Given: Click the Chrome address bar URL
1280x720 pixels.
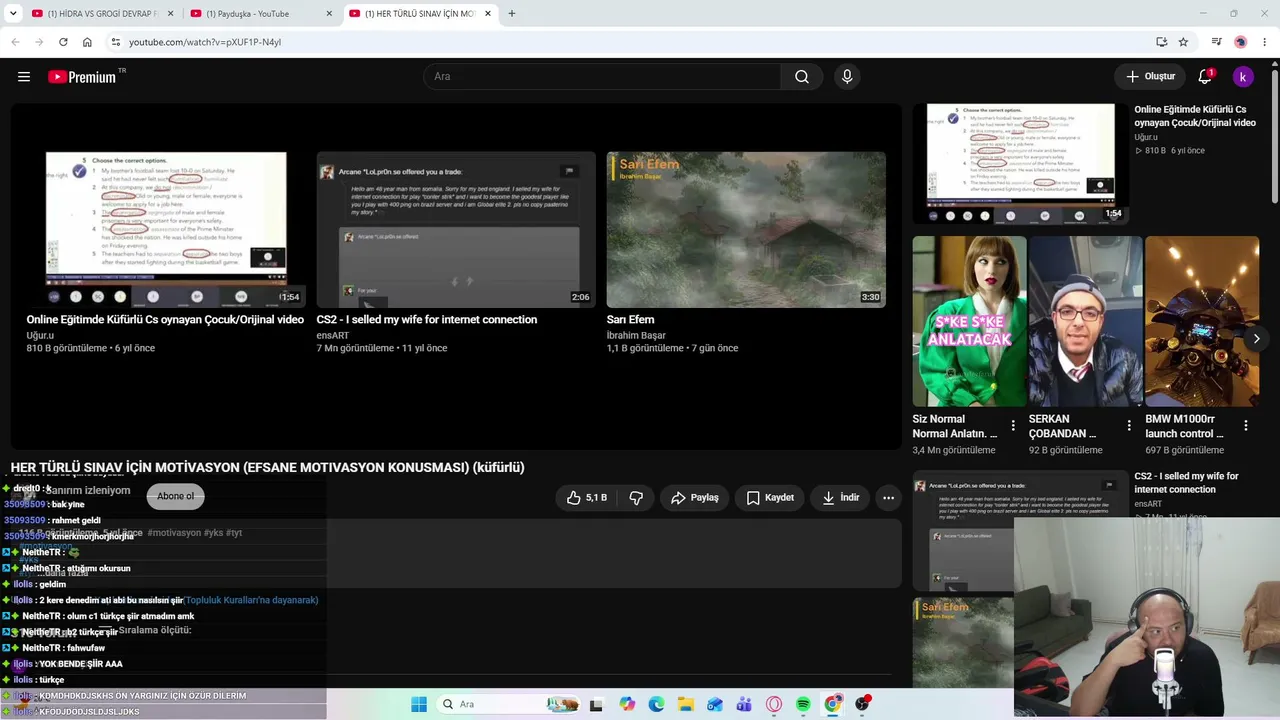Looking at the screenshot, I should click(x=205, y=42).
